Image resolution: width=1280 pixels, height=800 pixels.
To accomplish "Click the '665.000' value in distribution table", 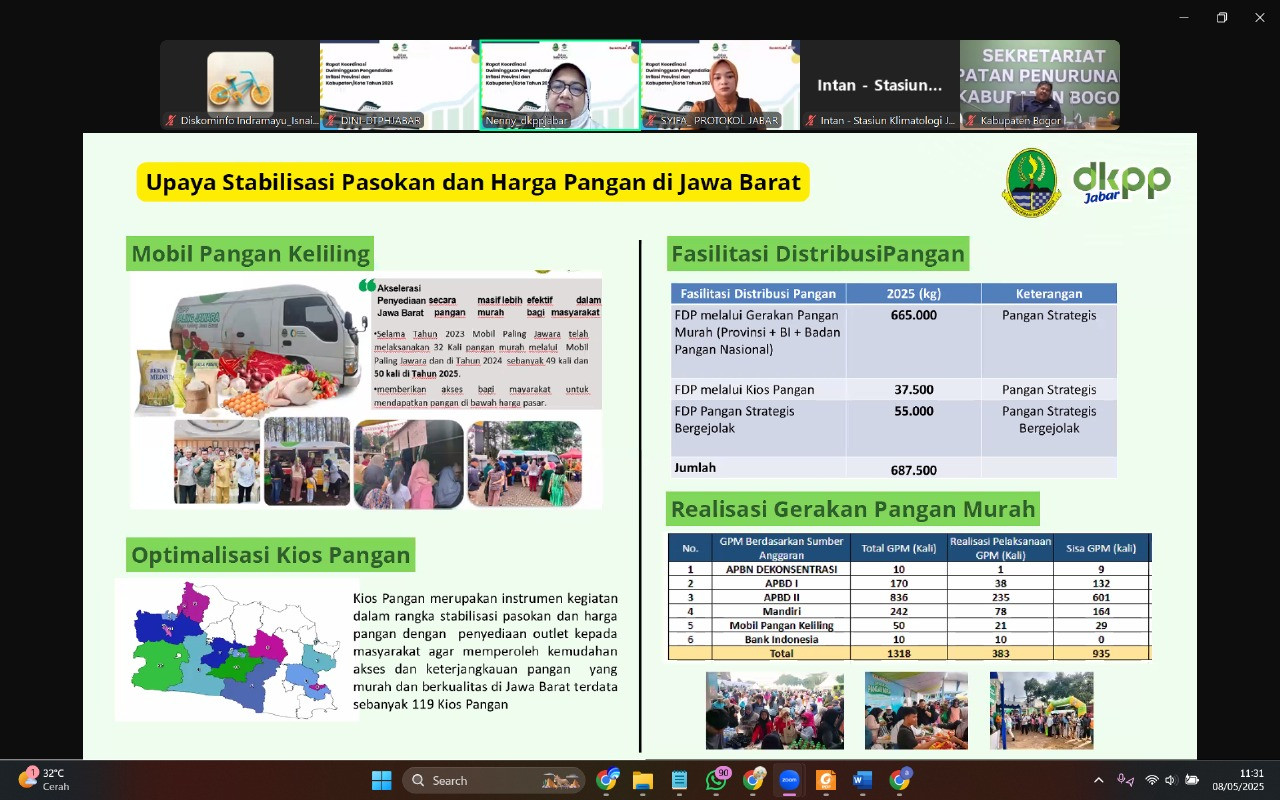I will click(x=913, y=315).
